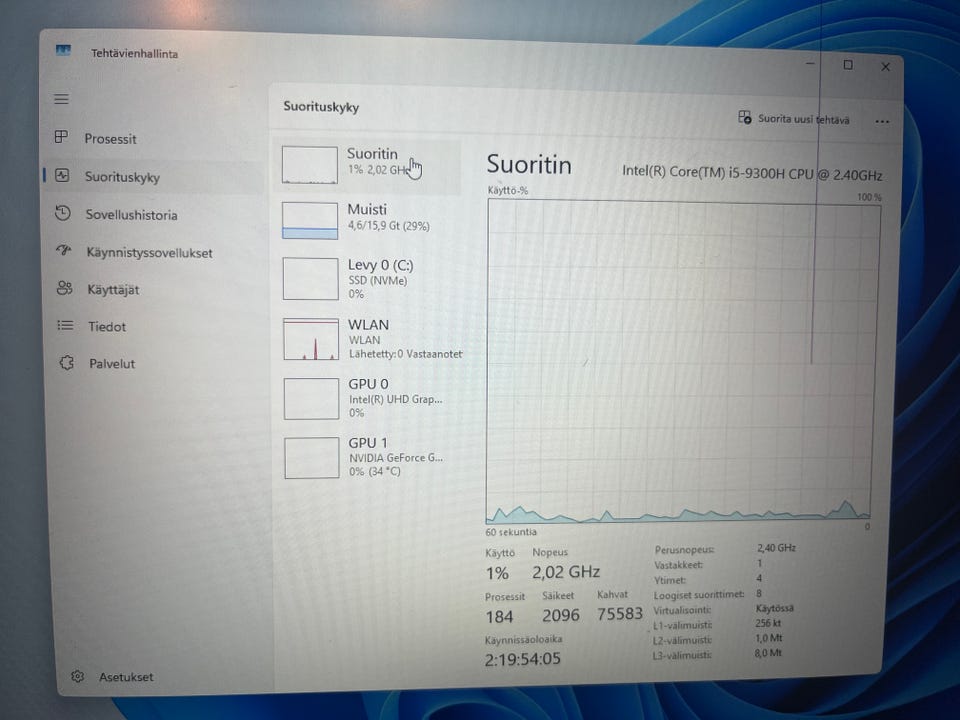
Task: Click the Käyttö-% graph label
Action: (x=508, y=190)
